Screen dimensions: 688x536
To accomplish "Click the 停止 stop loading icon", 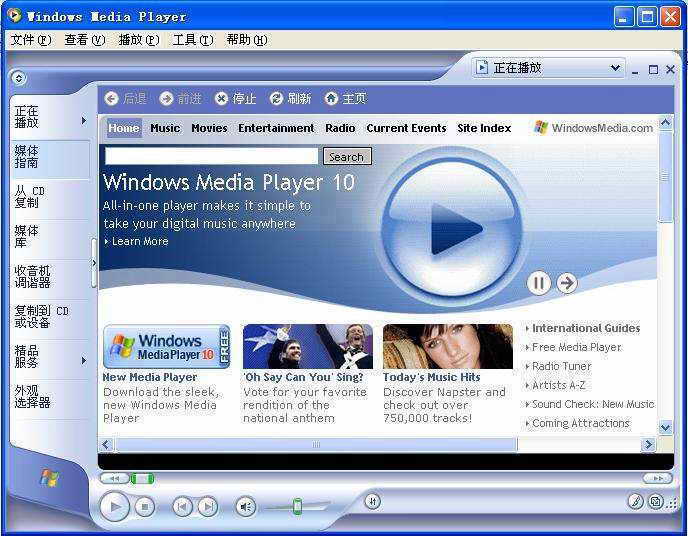I will click(222, 98).
